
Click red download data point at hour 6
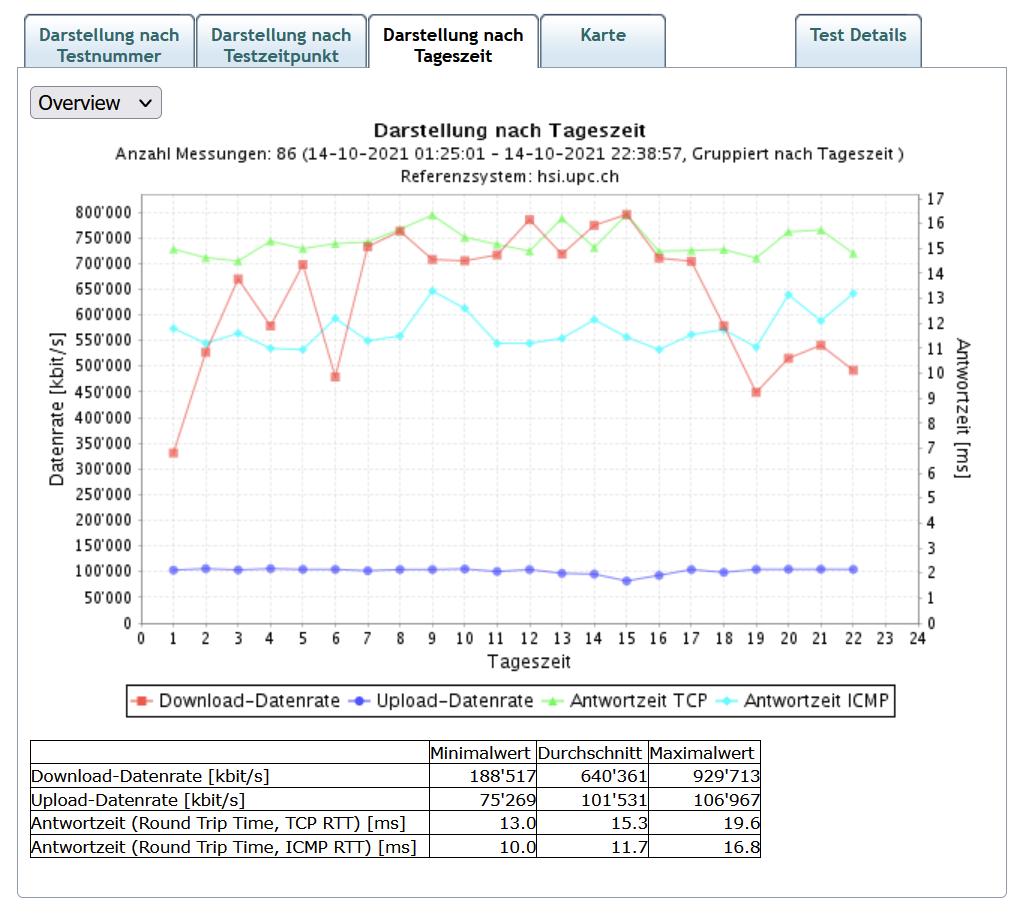coord(335,377)
